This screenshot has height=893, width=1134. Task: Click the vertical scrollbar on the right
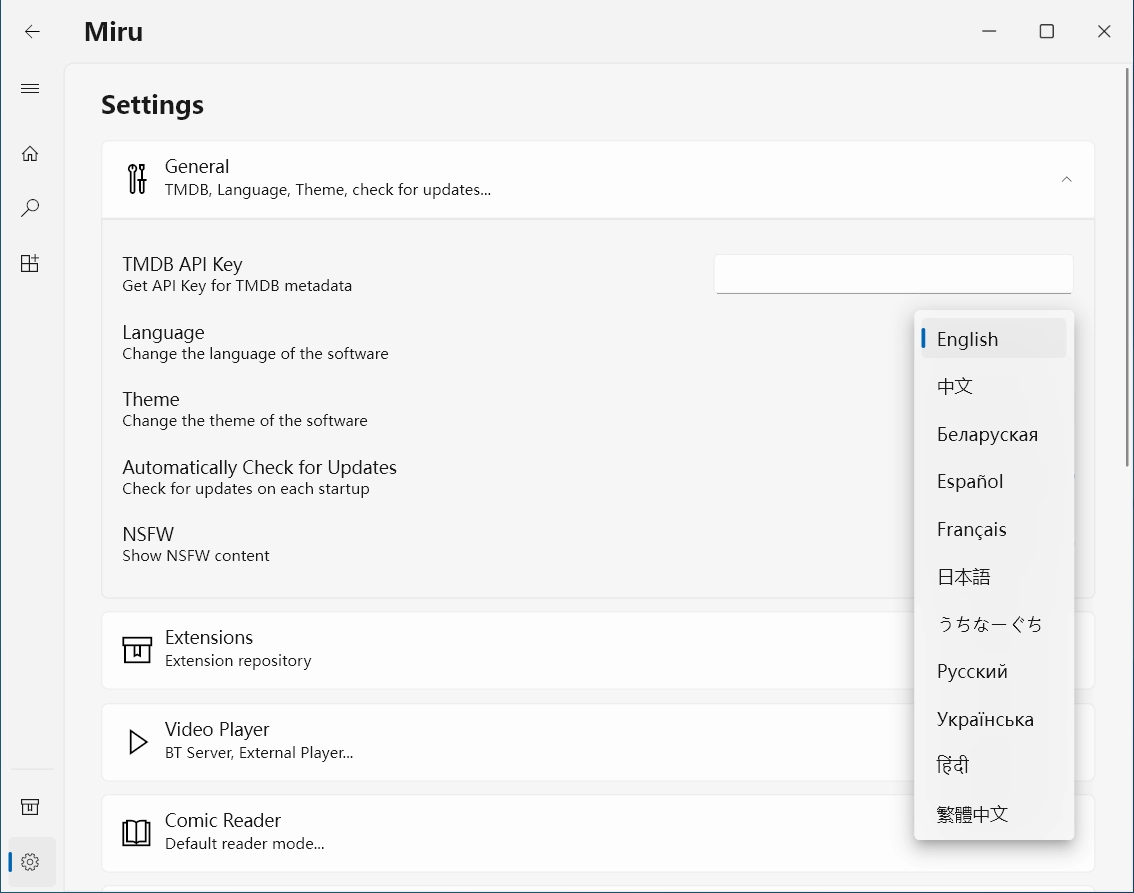pyautogui.click(x=1128, y=270)
